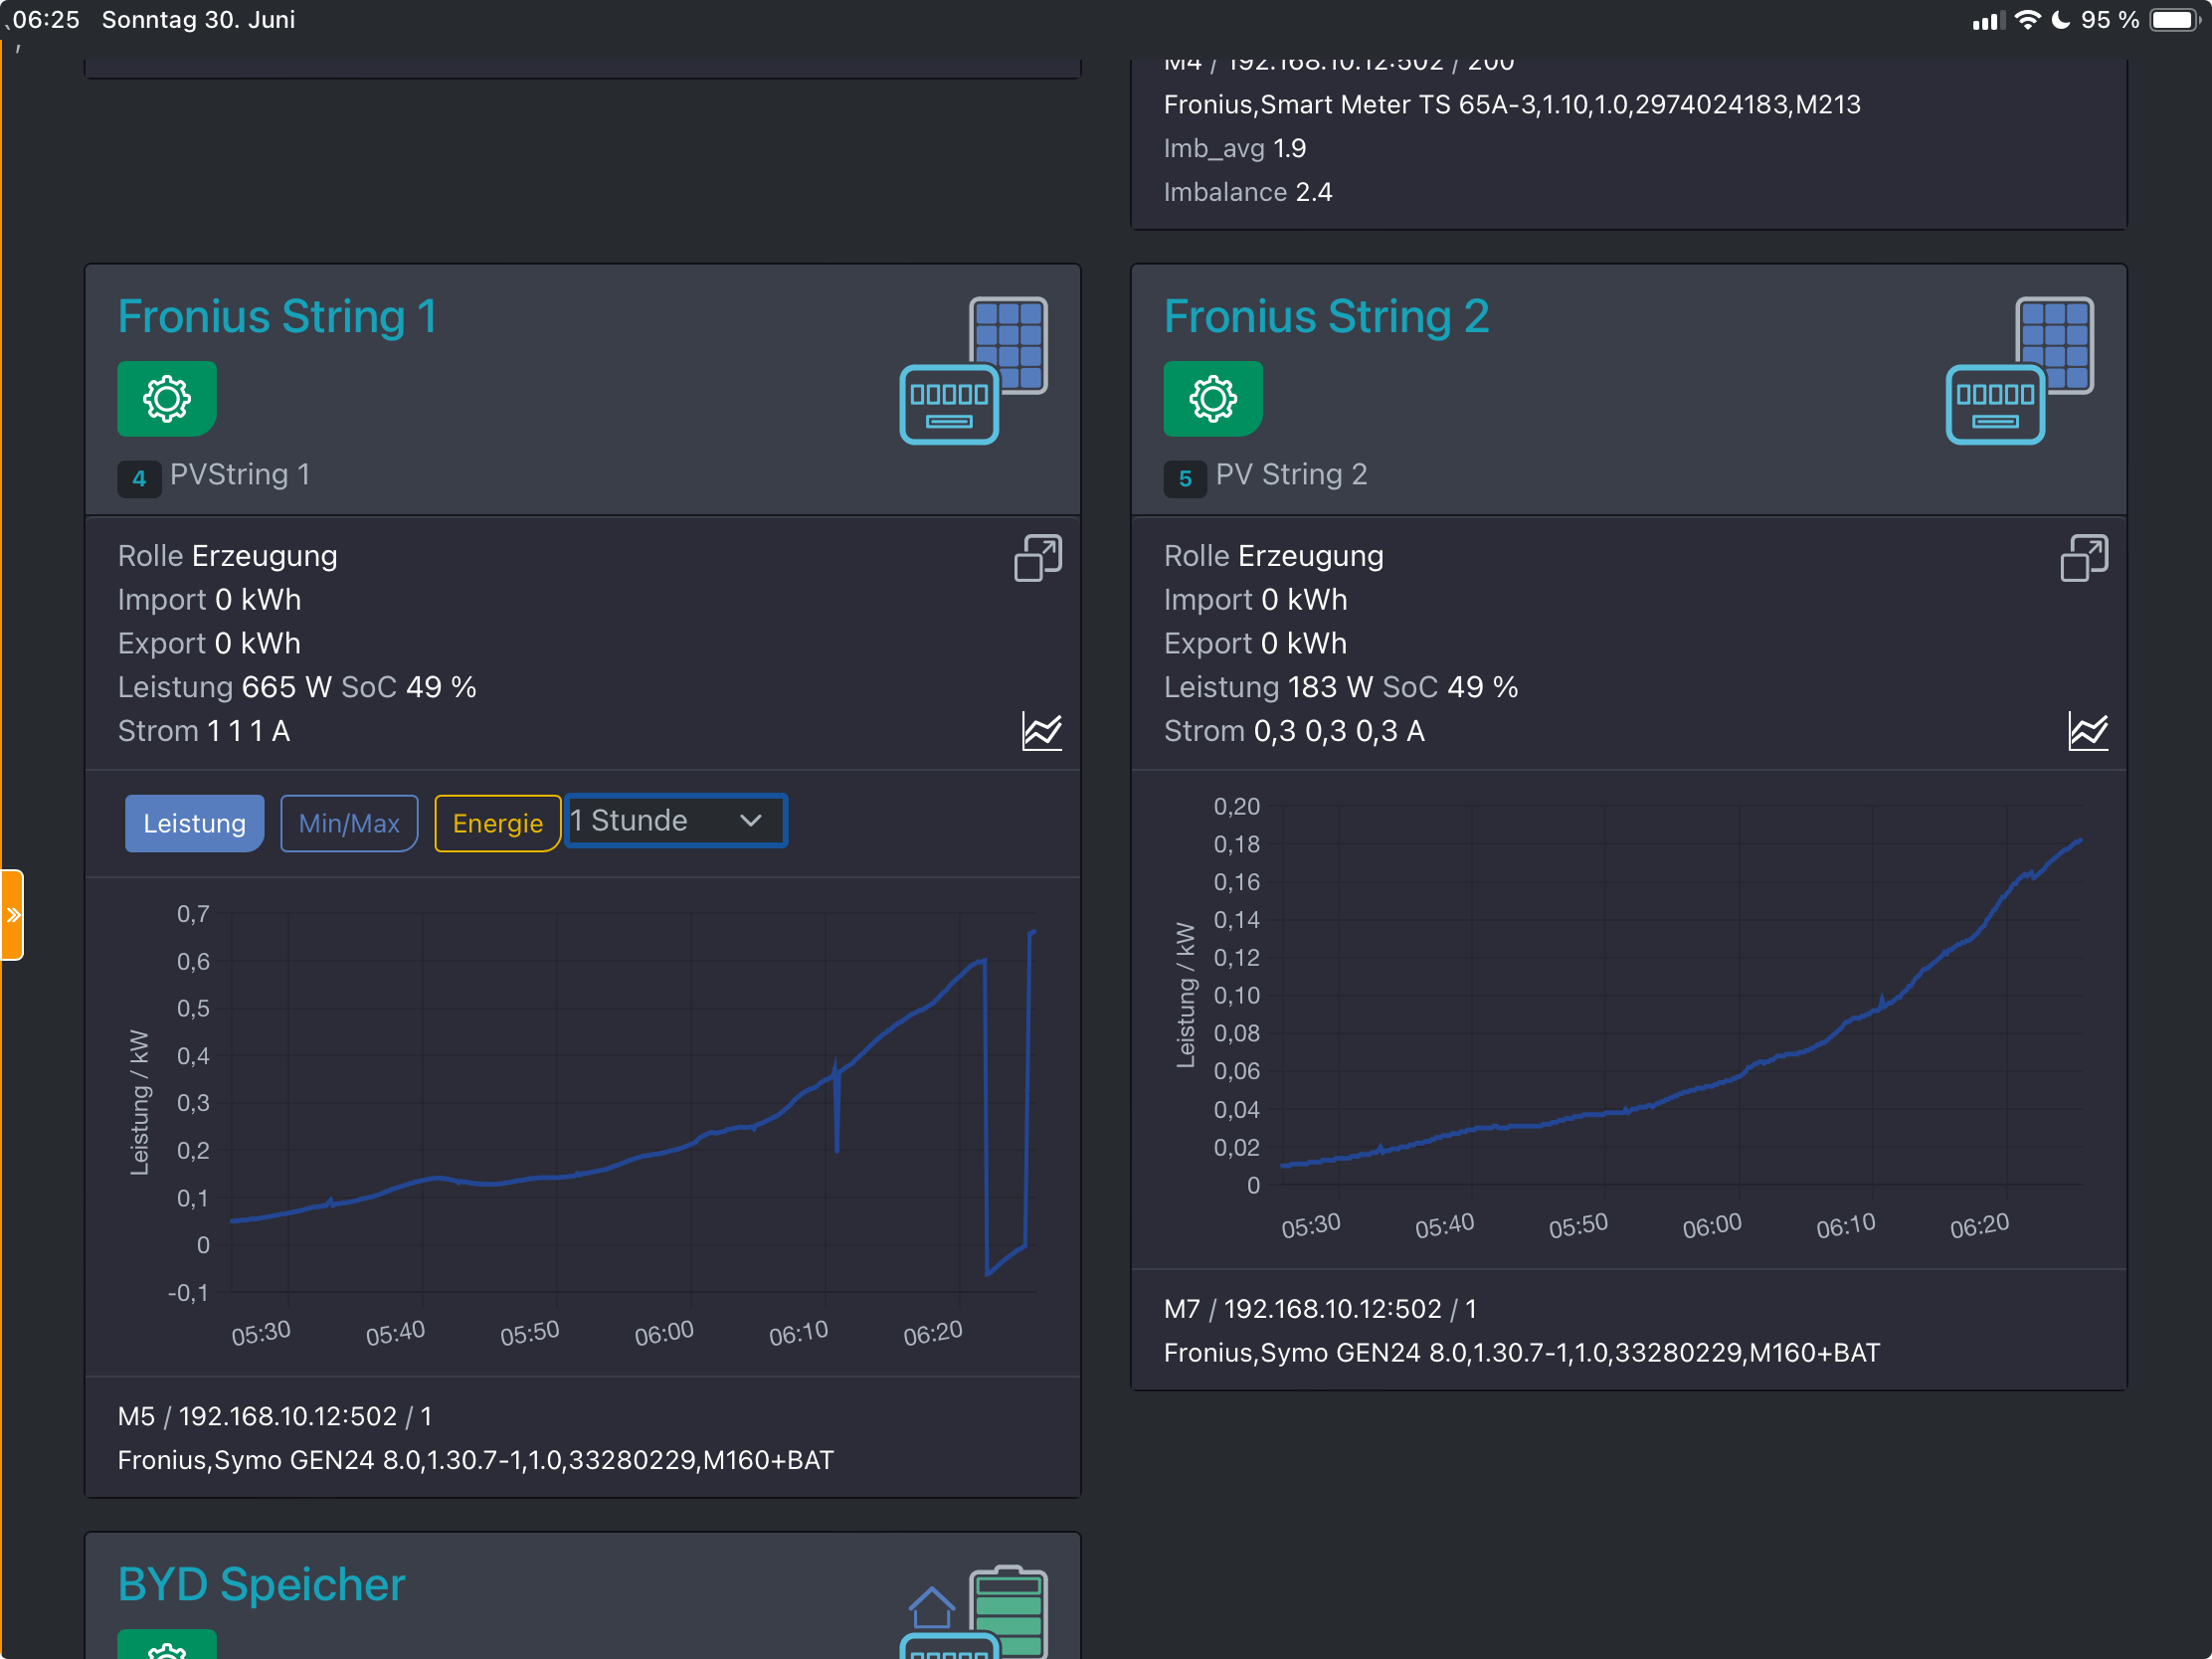Click the 'Sonntag 30. Juni' date
2212x1659 pixels.
pyautogui.click(x=198, y=20)
